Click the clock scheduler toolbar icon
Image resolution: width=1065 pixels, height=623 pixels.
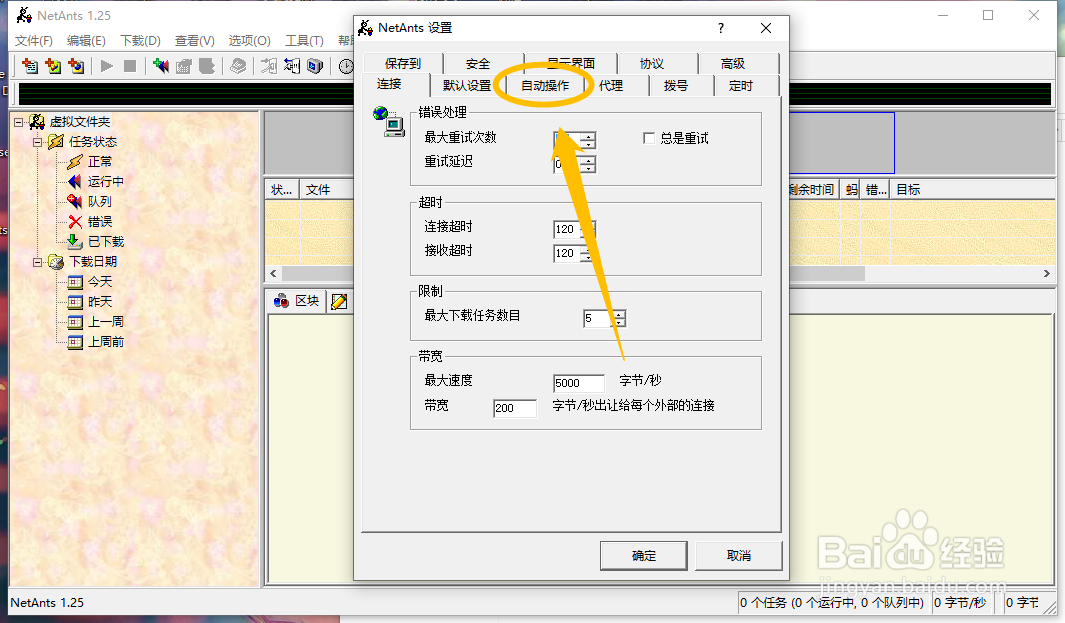pyautogui.click(x=346, y=66)
